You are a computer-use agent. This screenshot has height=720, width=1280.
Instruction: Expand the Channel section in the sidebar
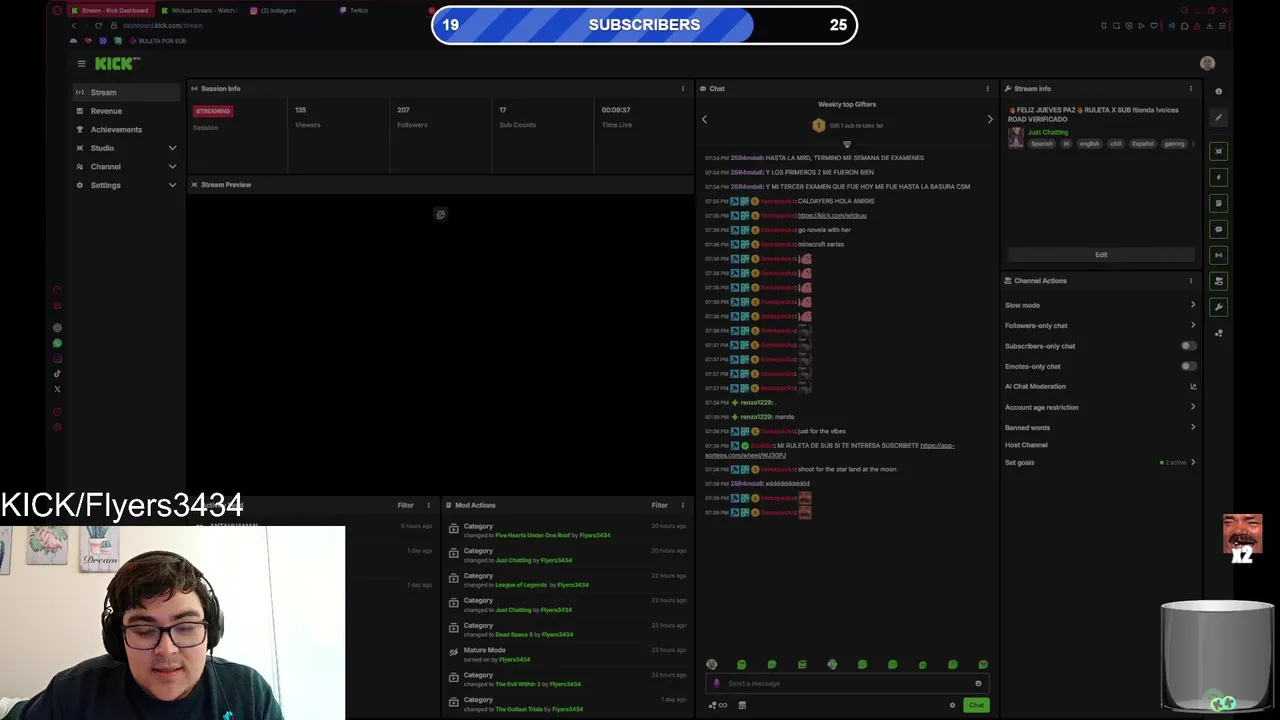click(126, 167)
